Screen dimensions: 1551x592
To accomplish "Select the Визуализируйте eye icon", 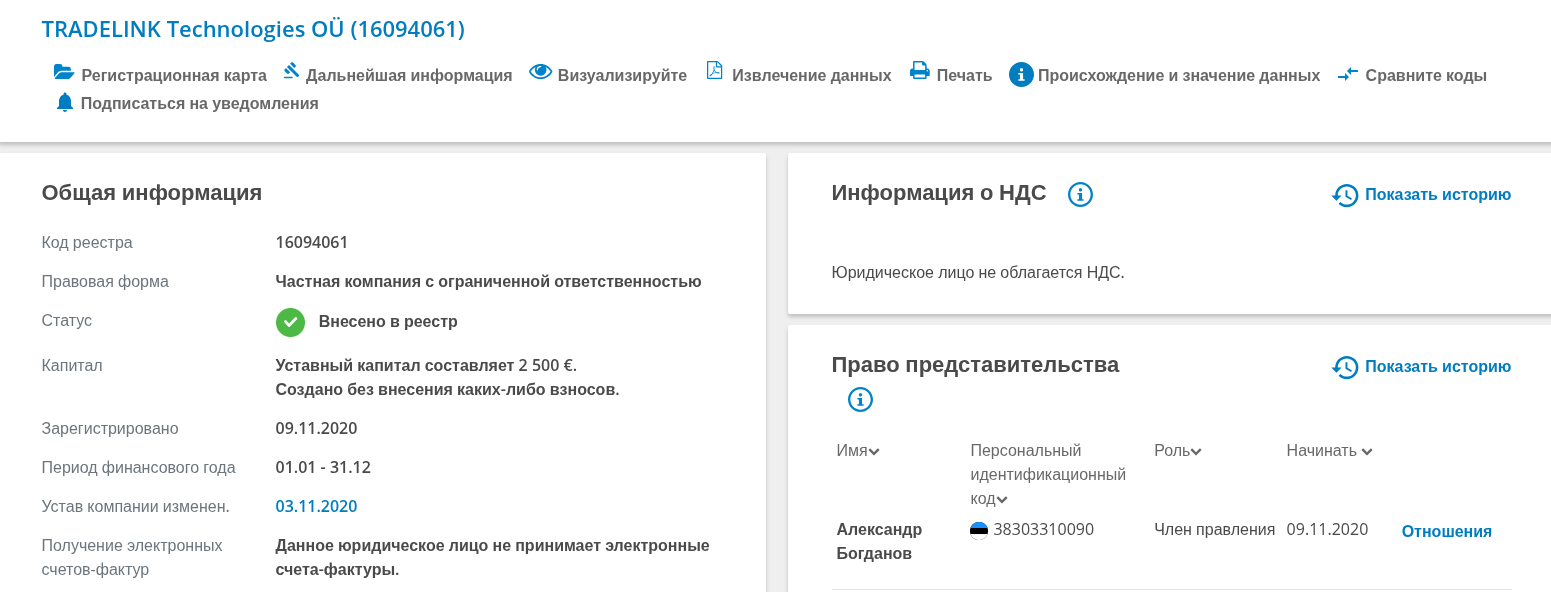I will tap(541, 71).
